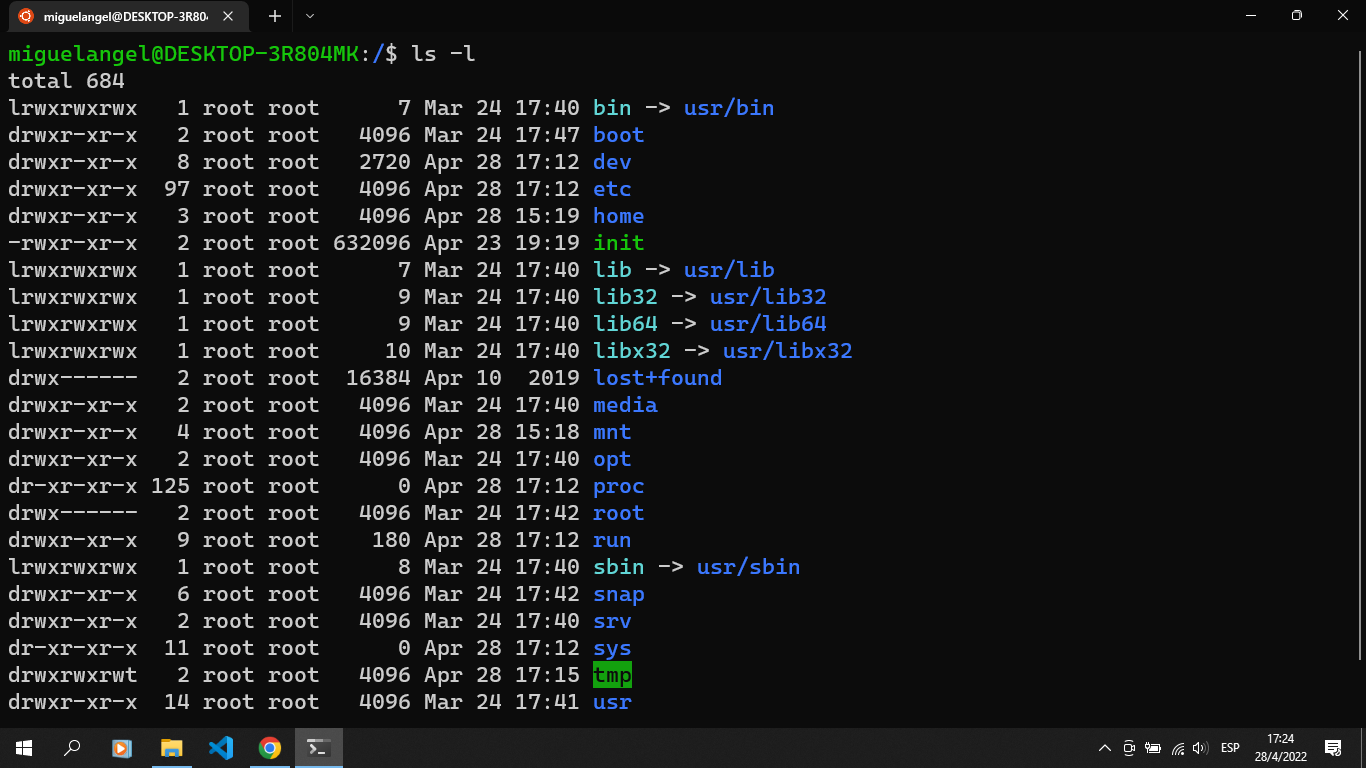The image size is (1366, 768).
Task: Open a new tab with the plus button
Action: 274,16
